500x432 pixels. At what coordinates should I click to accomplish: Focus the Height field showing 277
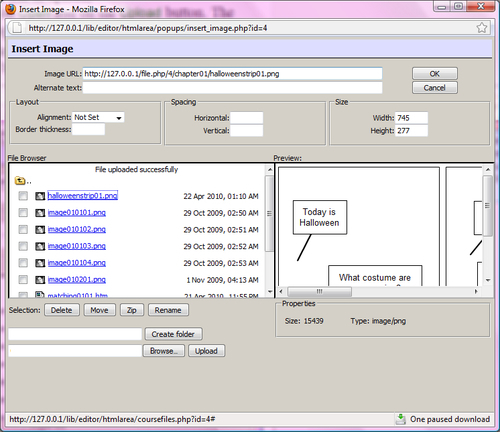point(411,131)
